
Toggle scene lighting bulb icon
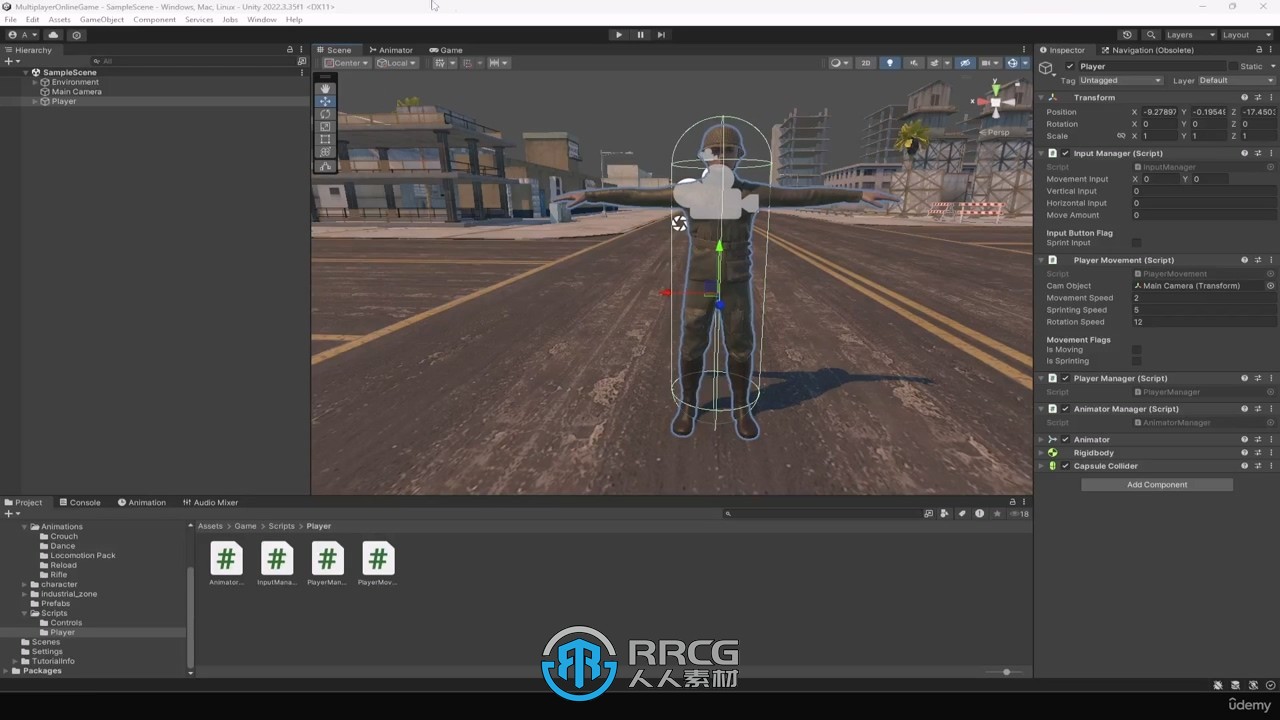pyautogui.click(x=890, y=63)
